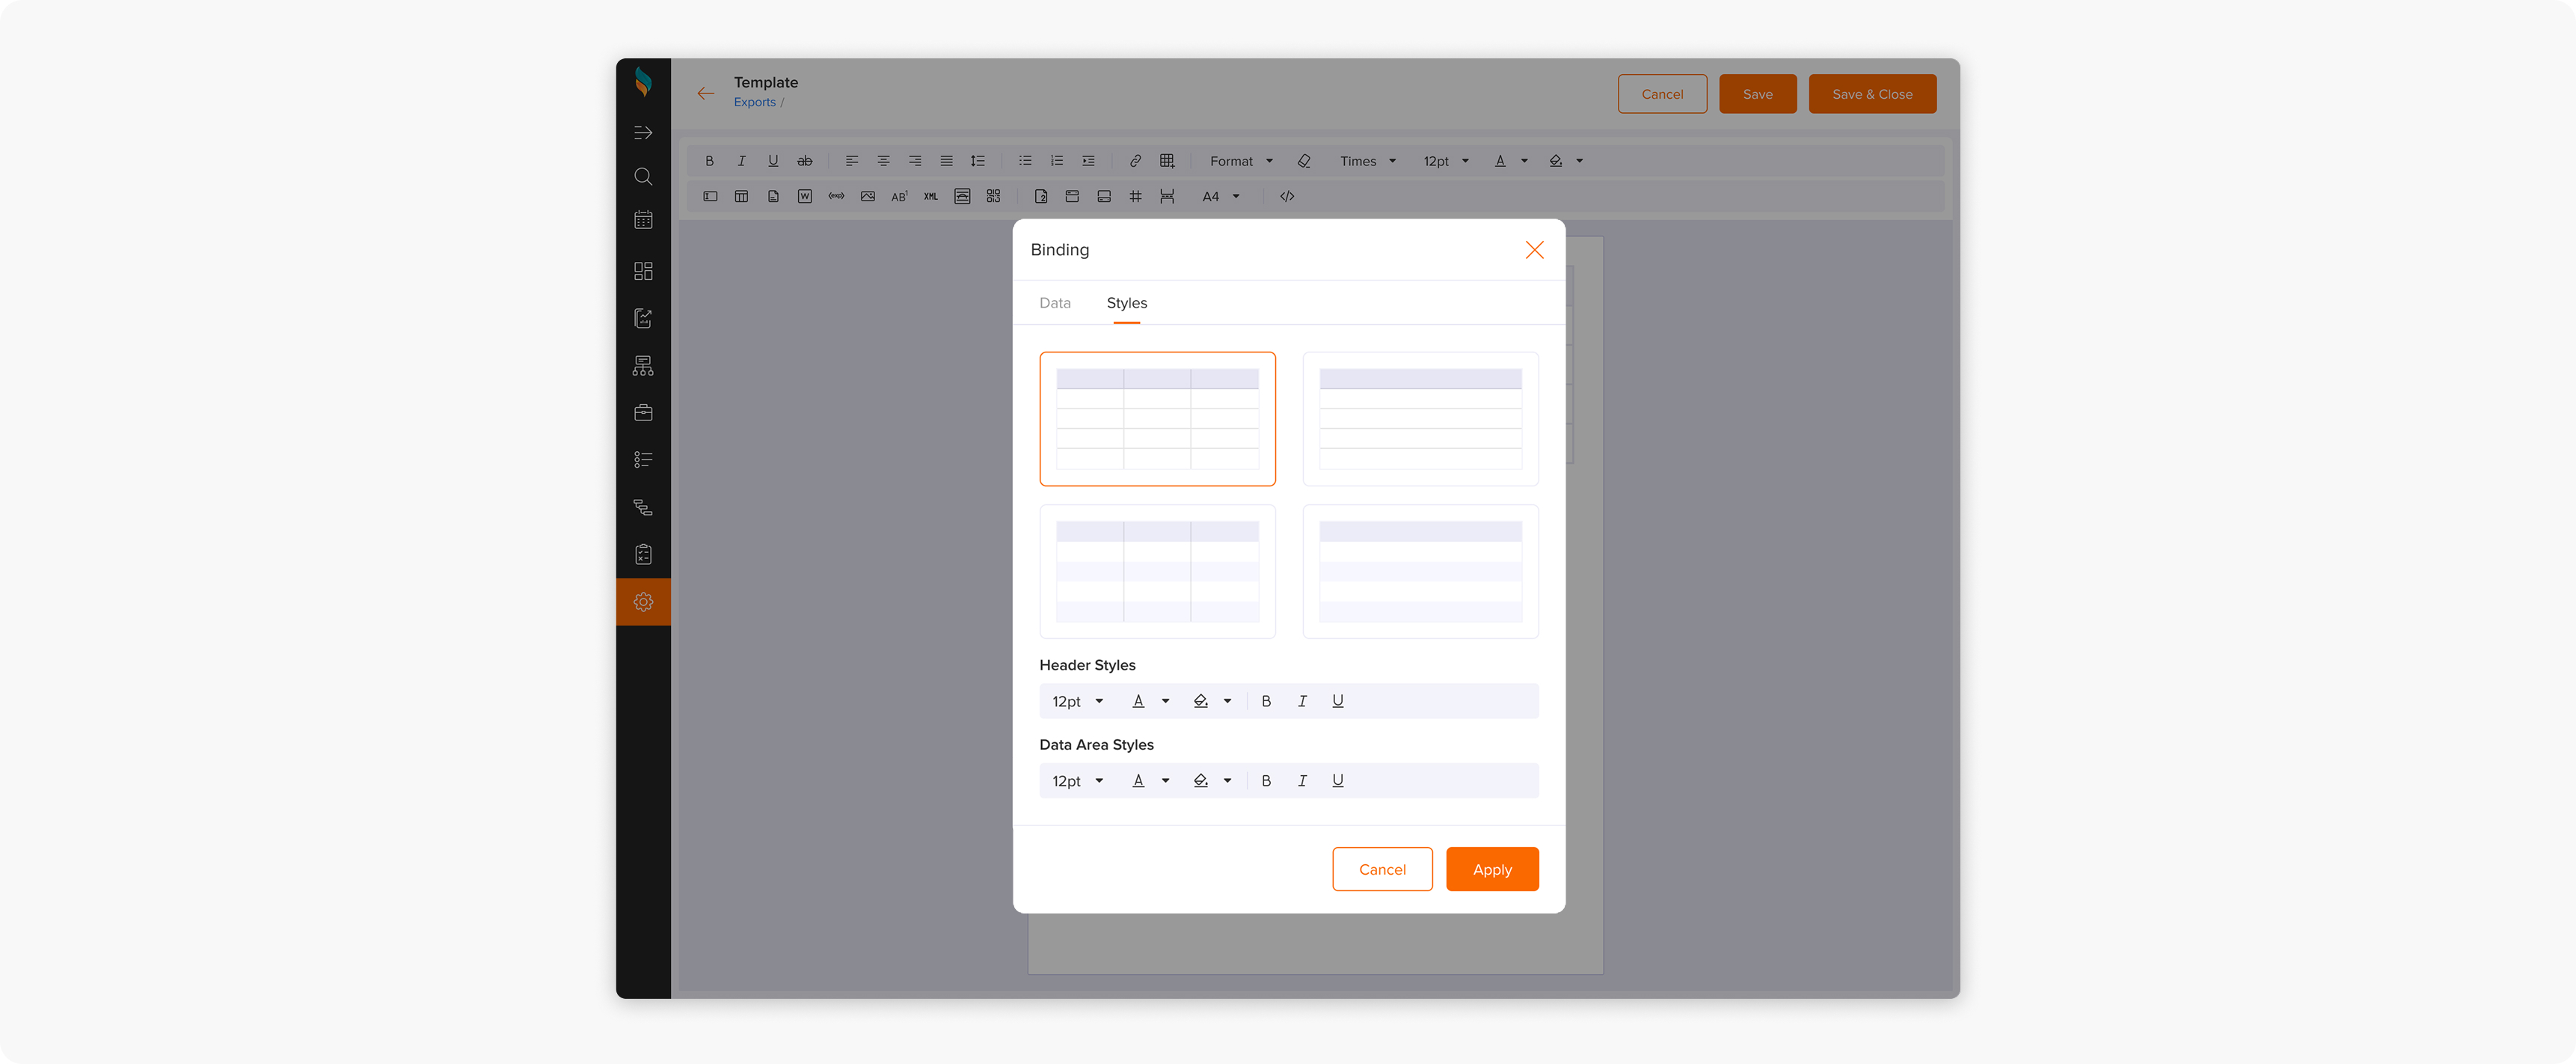The width and height of the screenshot is (2576, 1064).
Task: Insert link using toolbar chain icon
Action: 1135,161
